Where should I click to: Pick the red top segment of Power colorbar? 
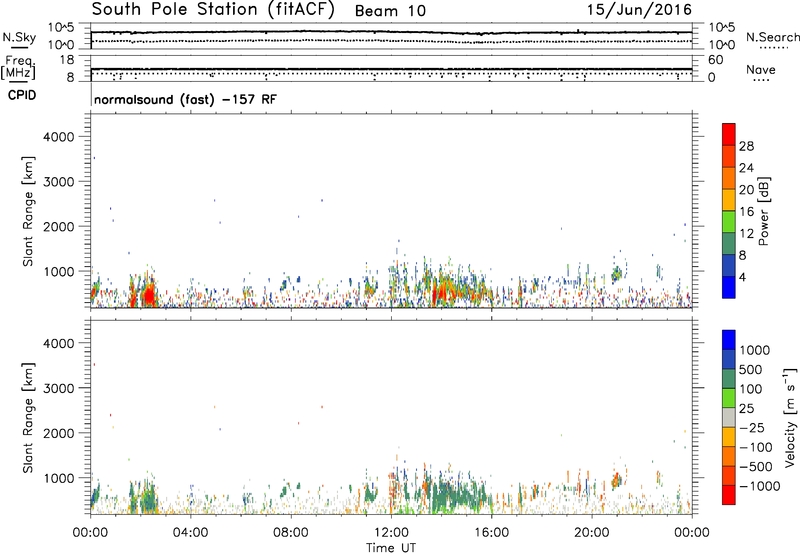tap(729, 134)
